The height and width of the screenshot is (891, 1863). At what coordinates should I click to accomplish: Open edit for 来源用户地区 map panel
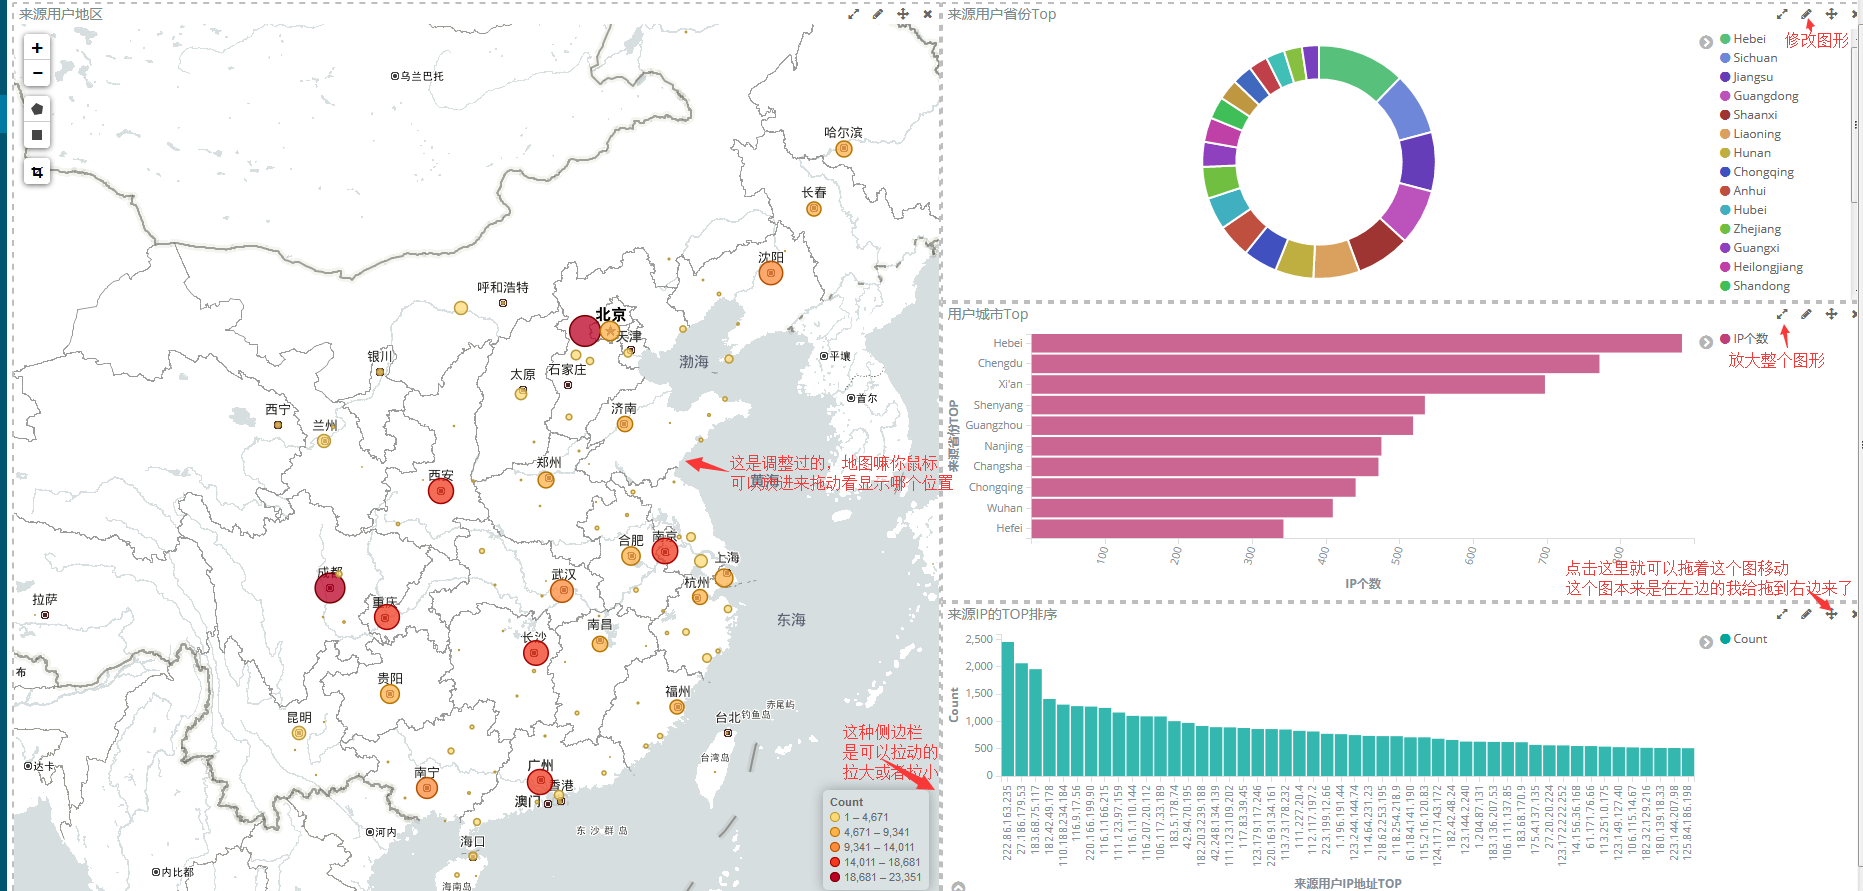point(878,14)
